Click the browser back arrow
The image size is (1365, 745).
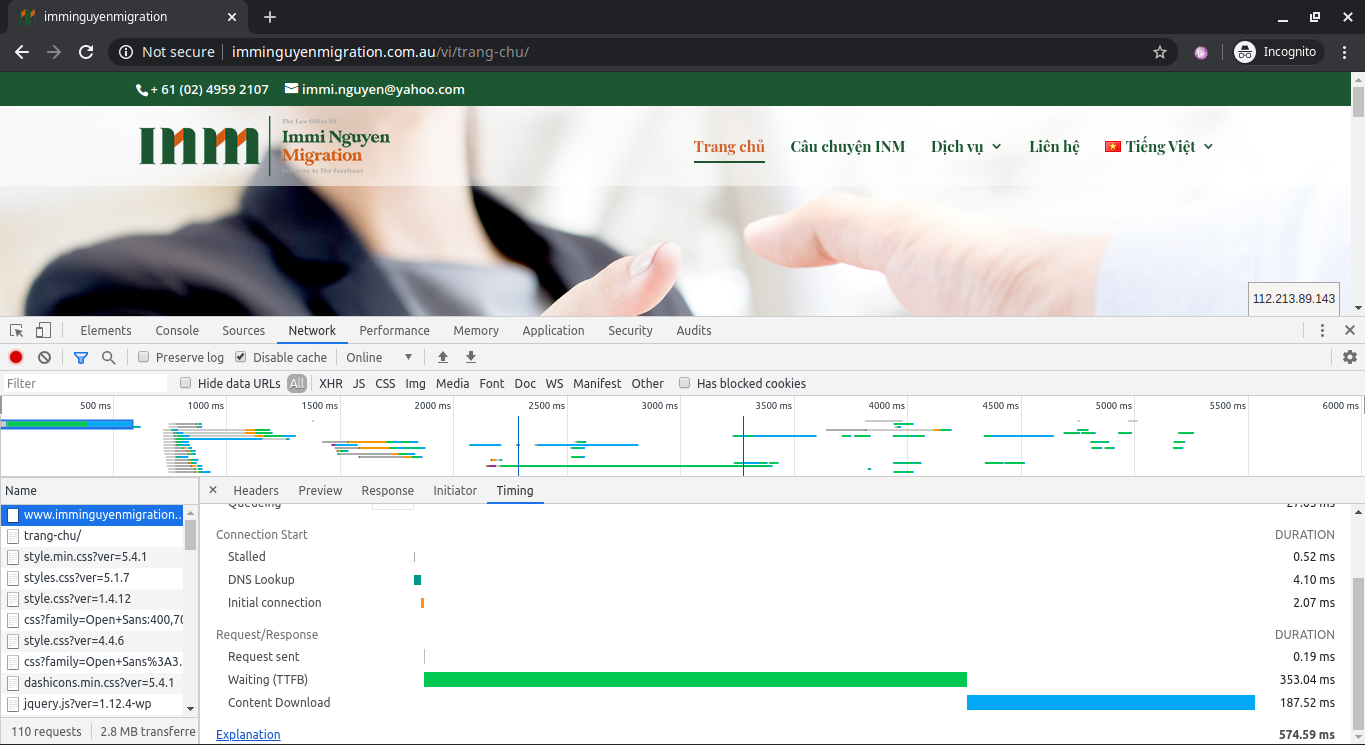click(22, 52)
